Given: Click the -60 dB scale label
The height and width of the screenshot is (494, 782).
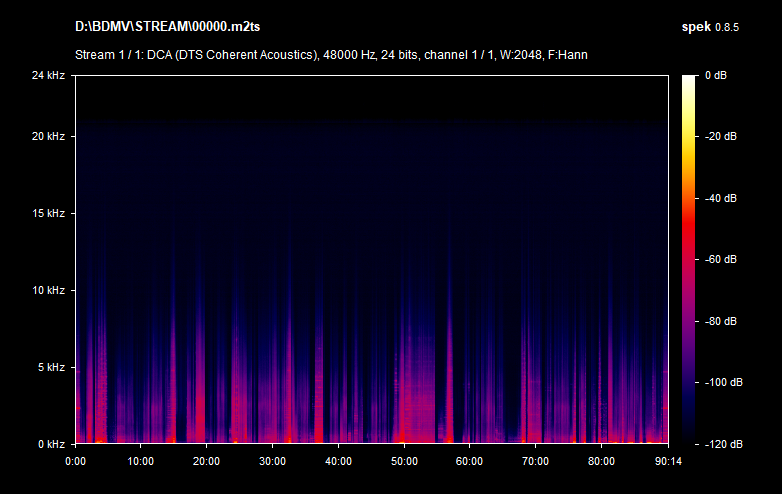Looking at the screenshot, I should point(721,259).
